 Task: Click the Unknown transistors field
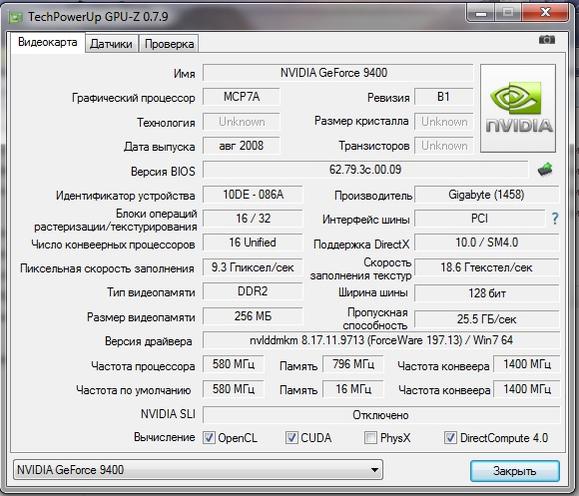pos(443,146)
